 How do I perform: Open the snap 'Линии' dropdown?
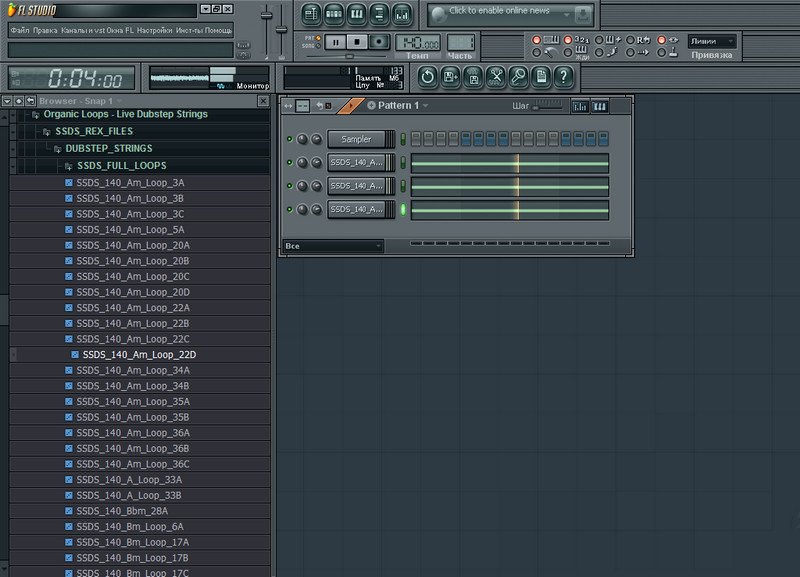pyautogui.click(x=712, y=41)
